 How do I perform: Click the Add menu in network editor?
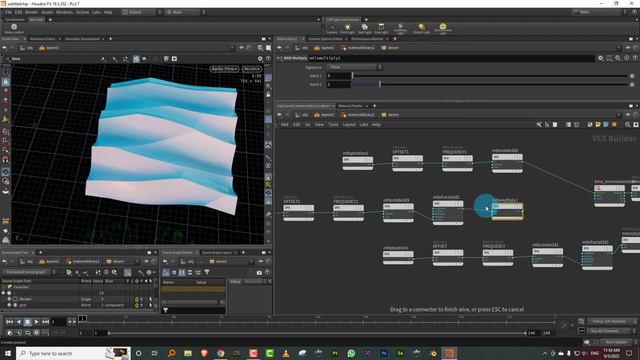[284, 124]
